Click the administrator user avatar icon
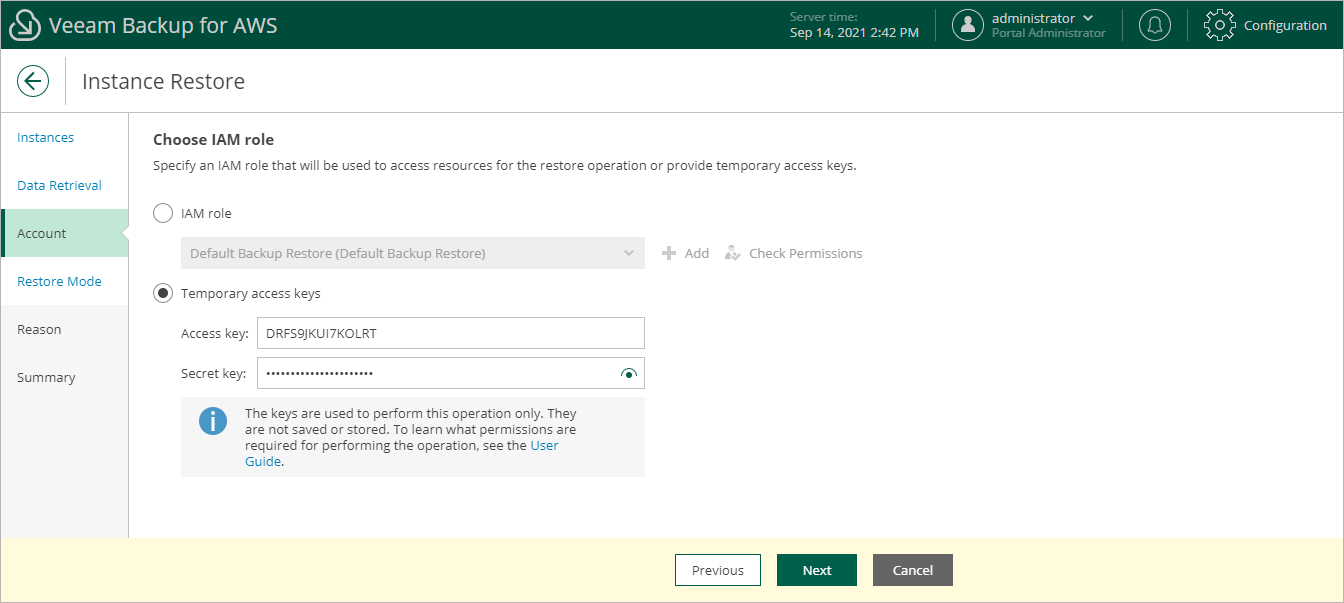 tap(967, 25)
